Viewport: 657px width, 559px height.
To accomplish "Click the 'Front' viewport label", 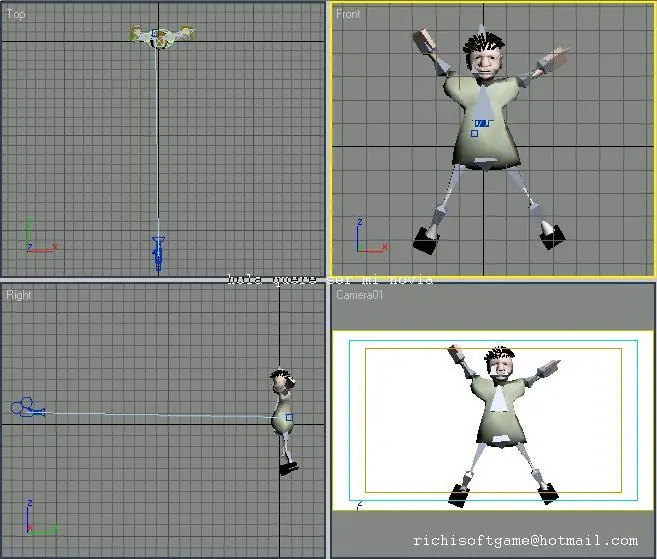I will coord(348,14).
